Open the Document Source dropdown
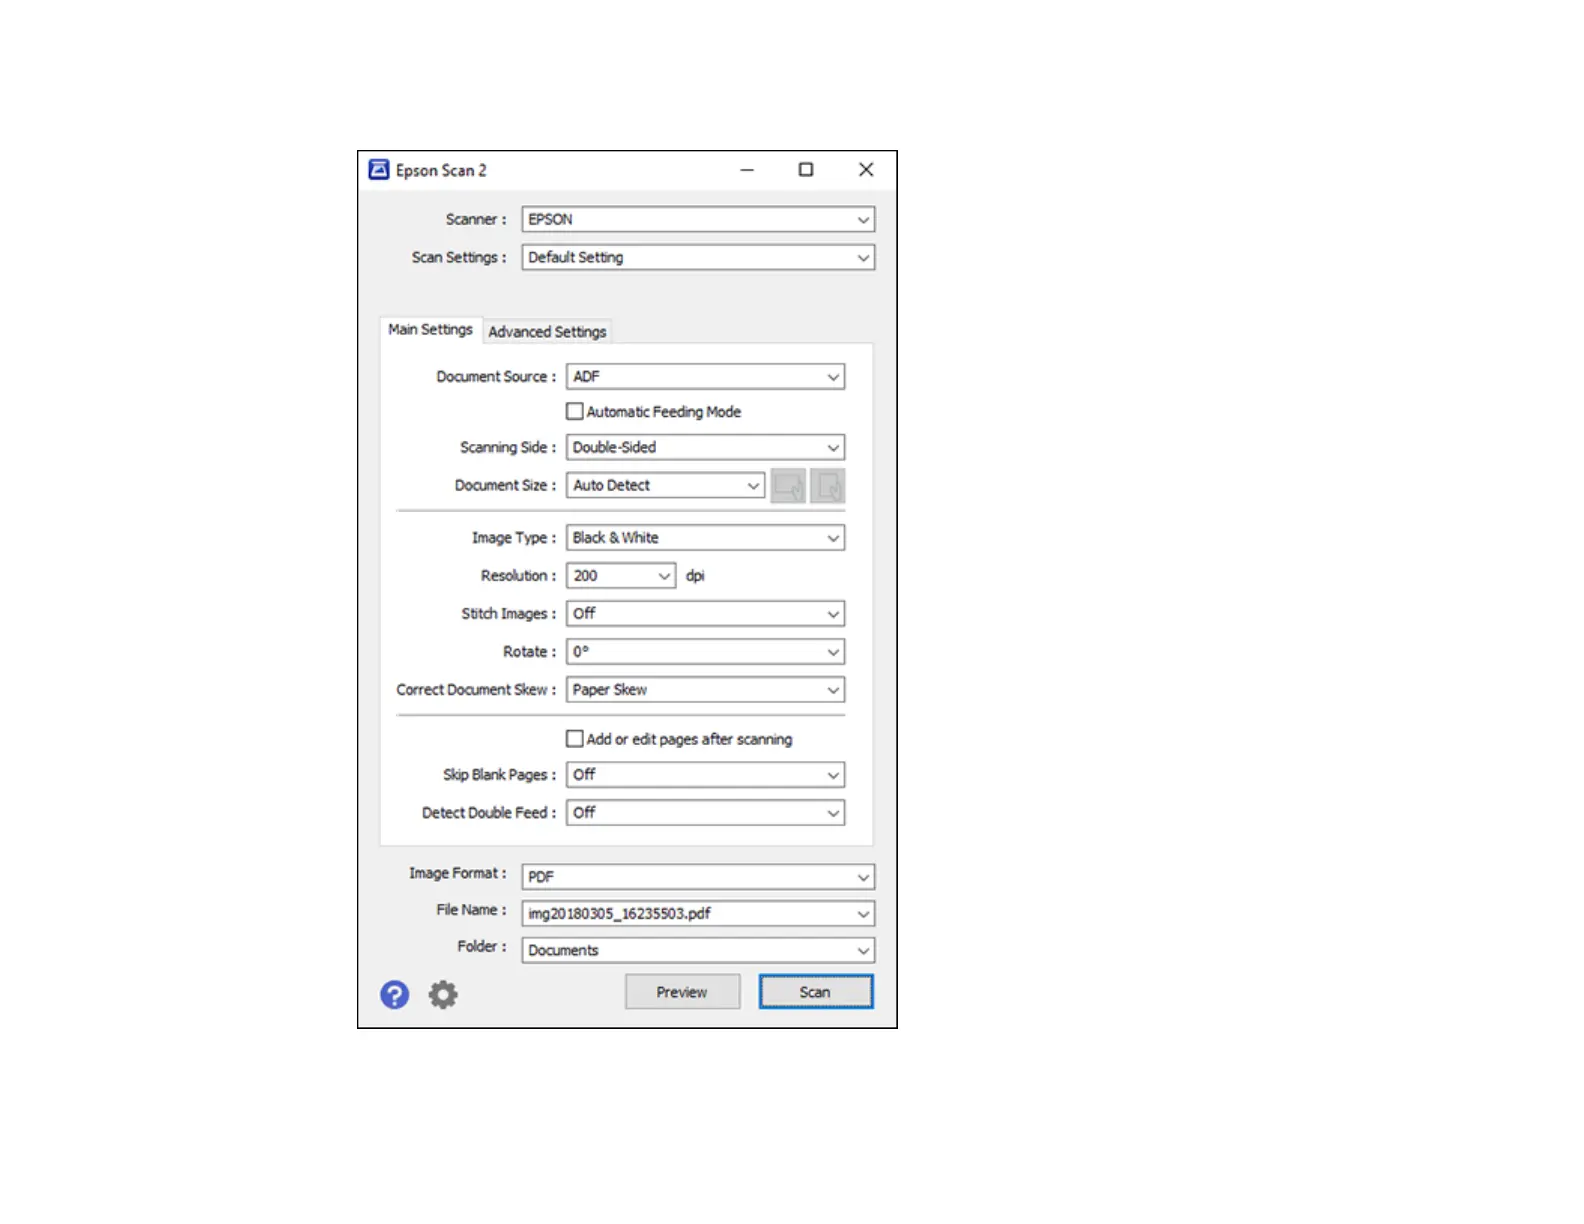The height and width of the screenshot is (1224, 1584). pyautogui.click(x=706, y=377)
